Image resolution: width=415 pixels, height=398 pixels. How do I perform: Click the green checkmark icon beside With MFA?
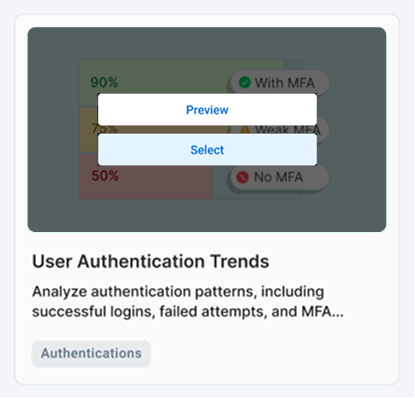coord(245,82)
